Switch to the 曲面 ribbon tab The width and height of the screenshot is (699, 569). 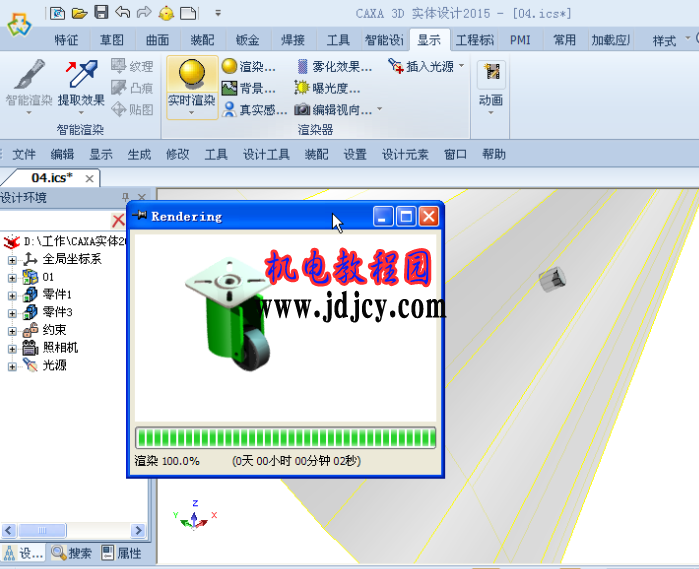tap(157, 40)
